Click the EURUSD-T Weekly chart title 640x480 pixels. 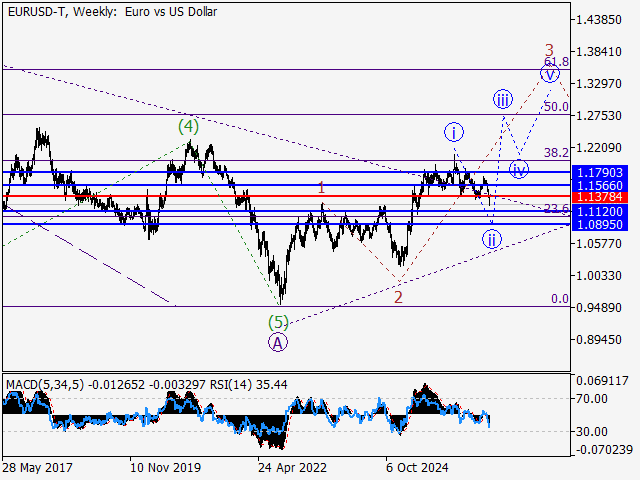point(112,12)
